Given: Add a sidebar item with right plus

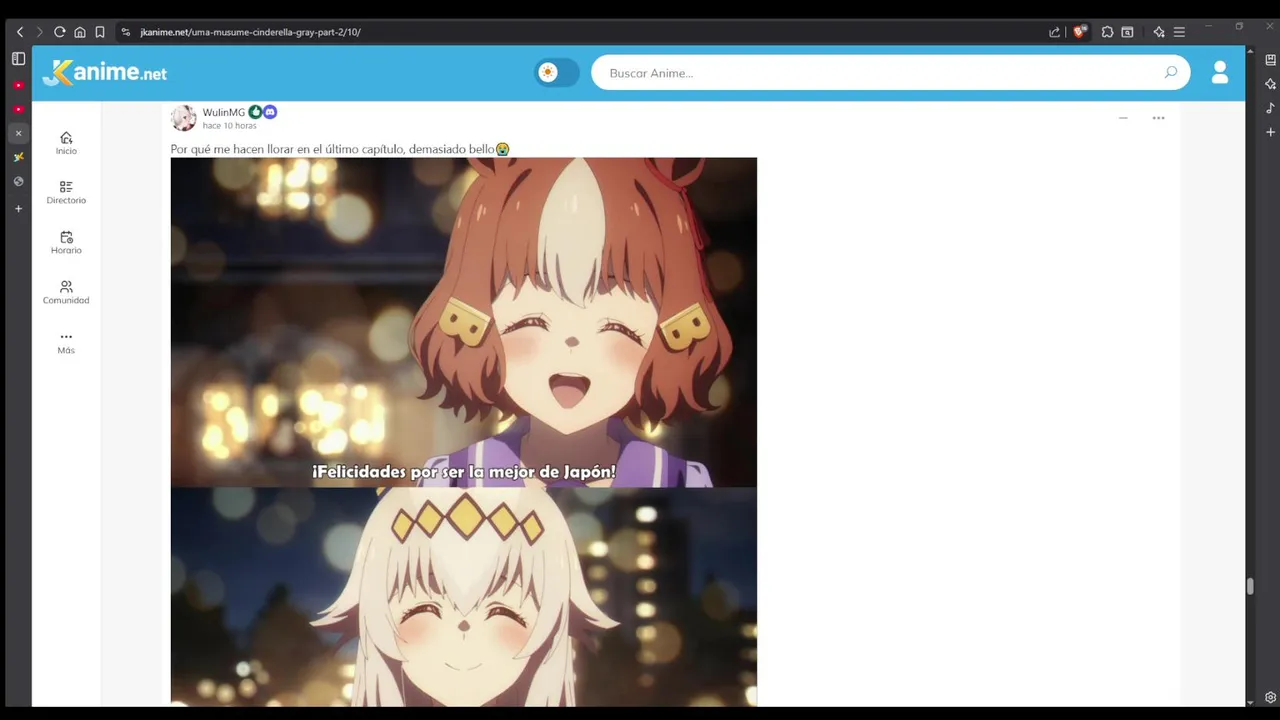Looking at the screenshot, I should click(1270, 132).
